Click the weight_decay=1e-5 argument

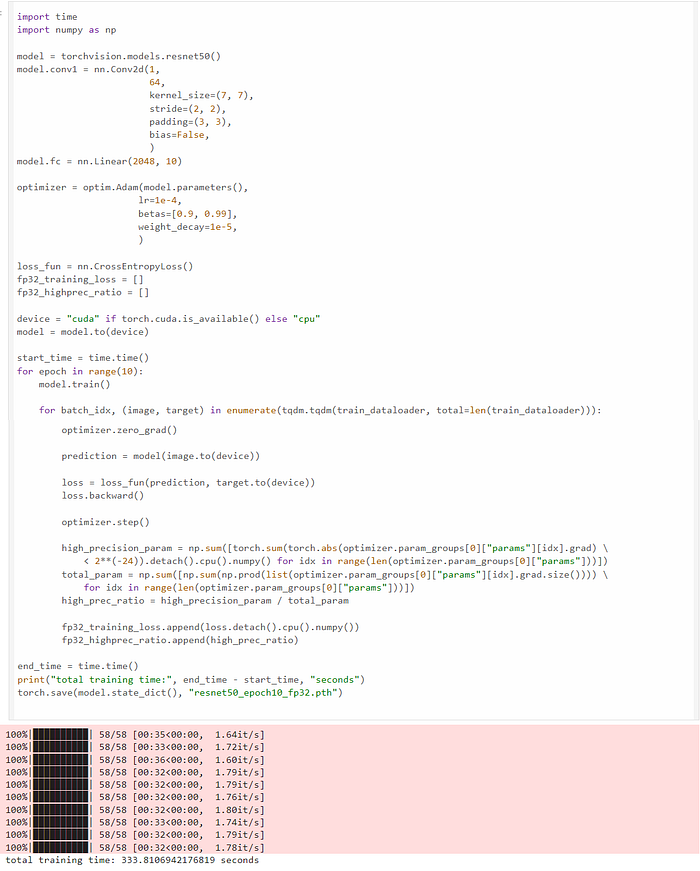pyautogui.click(x=188, y=227)
